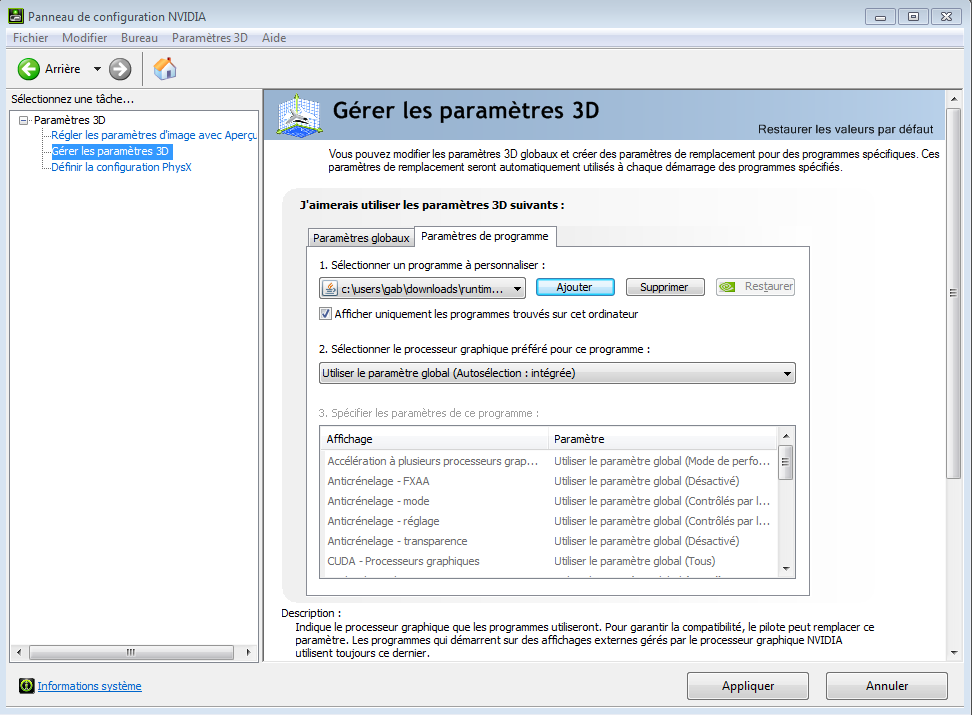
Task: Select Régler les paramètres d'image avec Aperçu
Action: (154, 135)
